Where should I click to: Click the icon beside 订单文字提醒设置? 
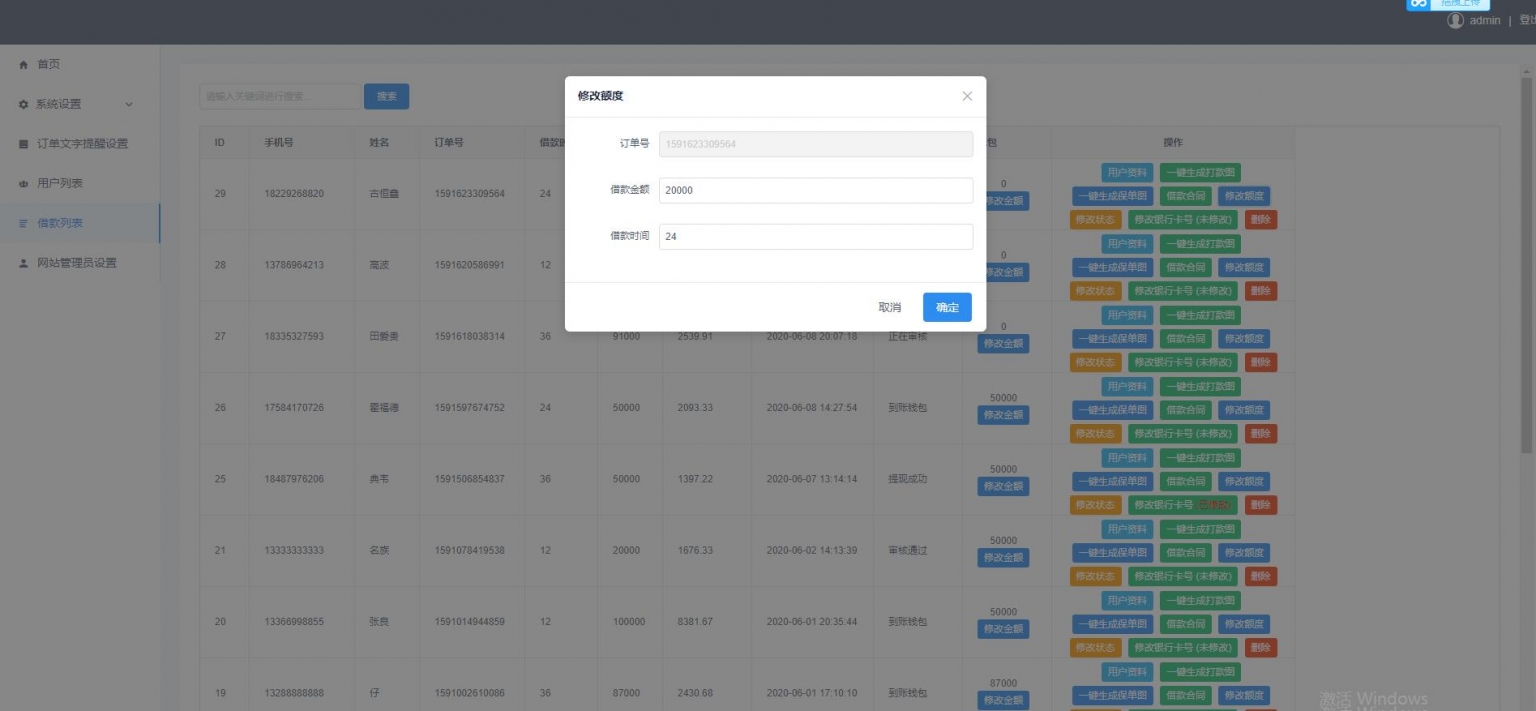[24, 144]
